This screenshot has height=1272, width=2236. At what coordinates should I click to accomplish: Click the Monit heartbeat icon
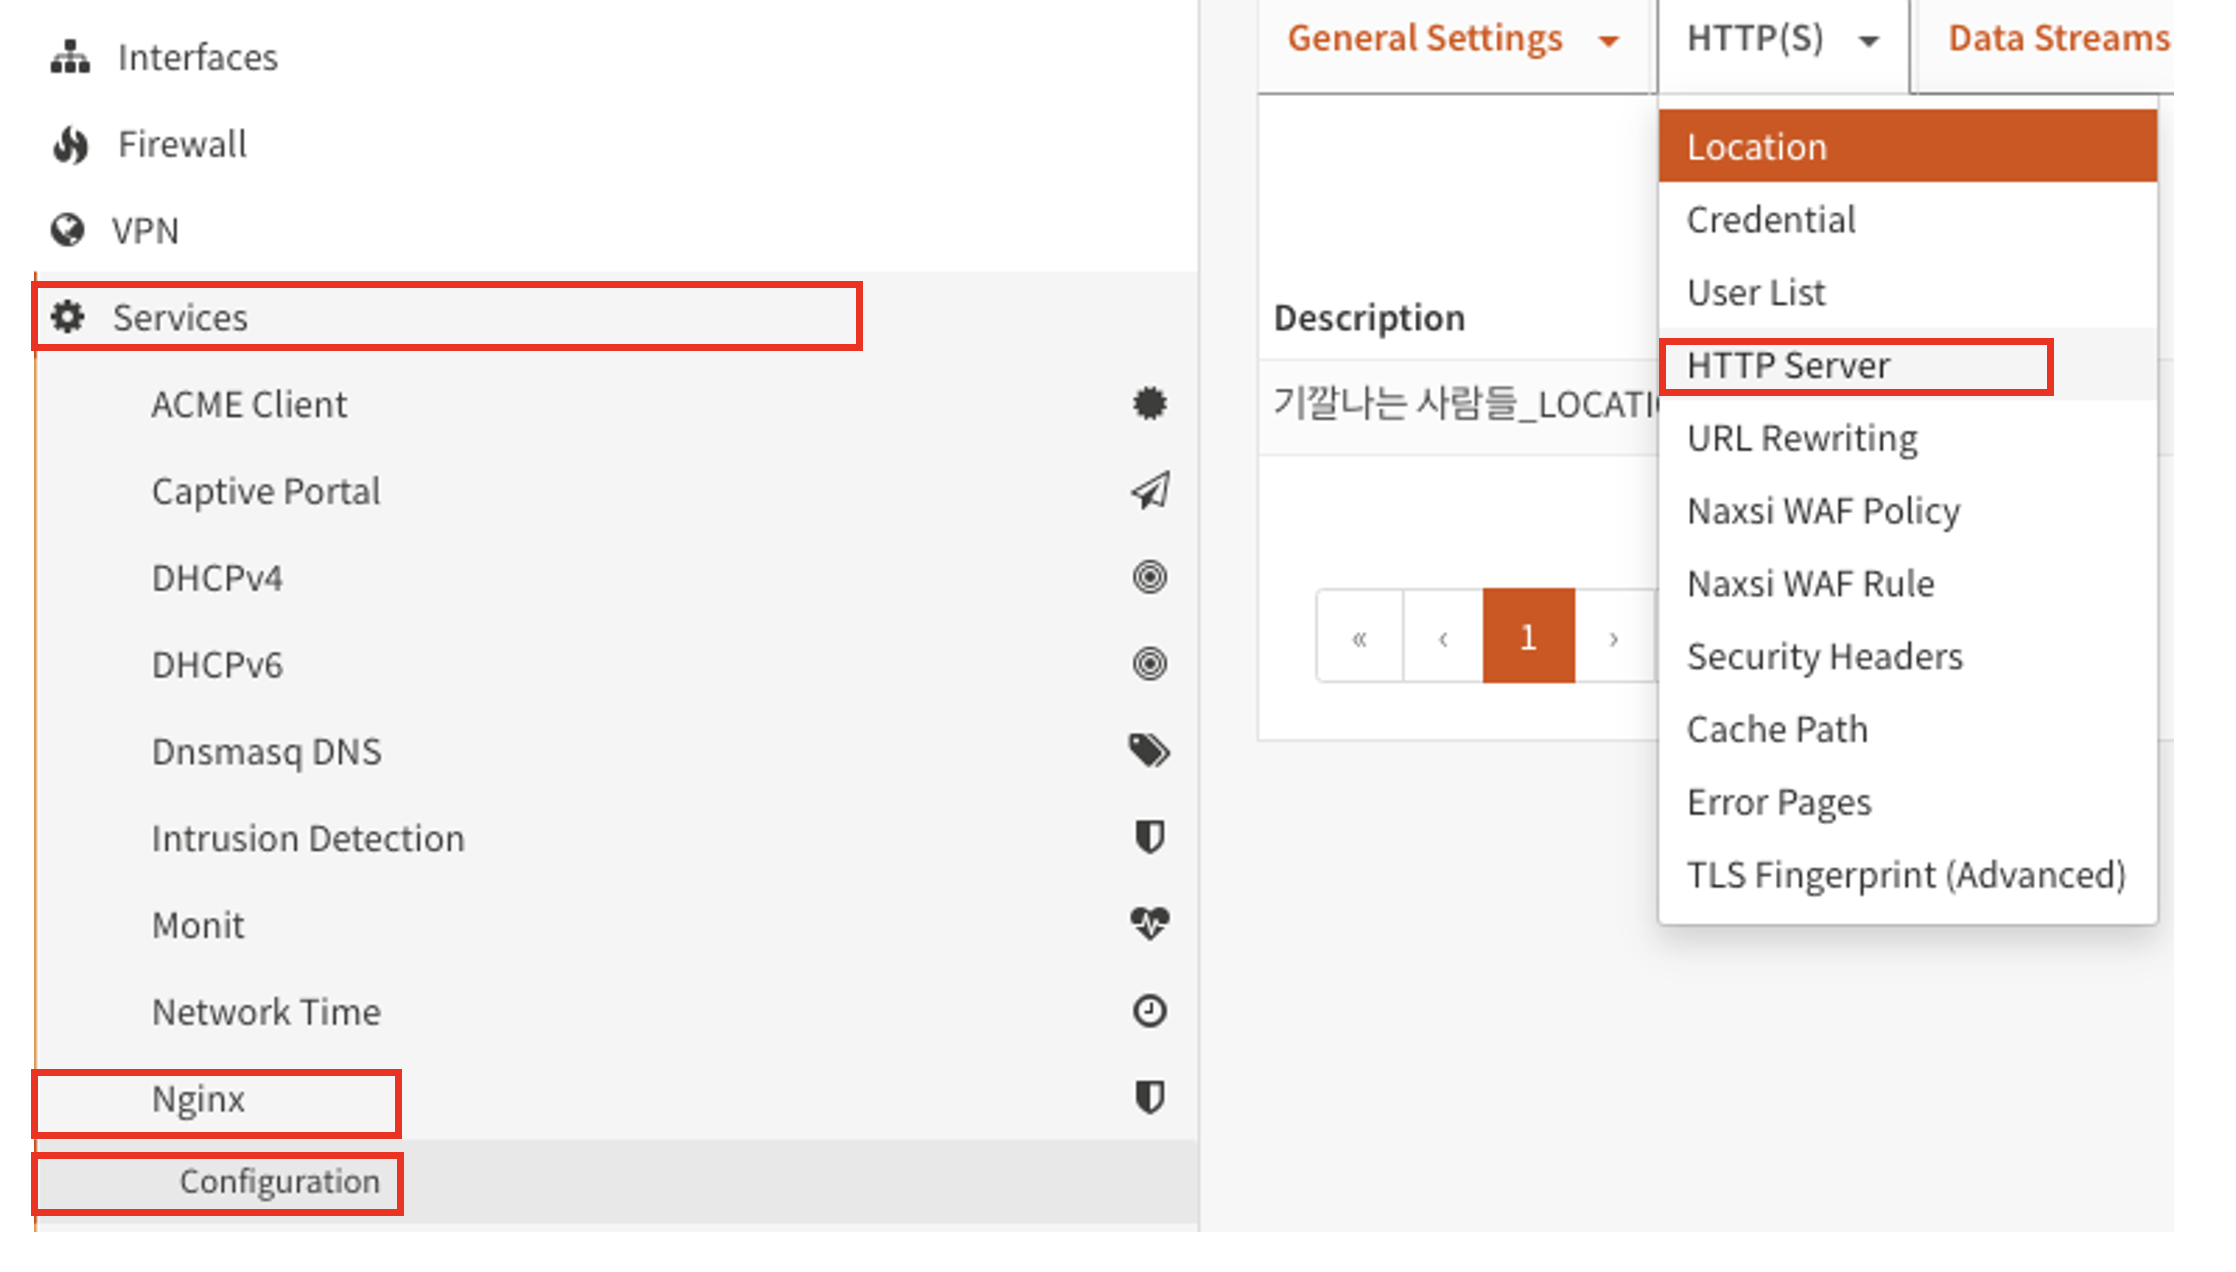pyautogui.click(x=1149, y=924)
